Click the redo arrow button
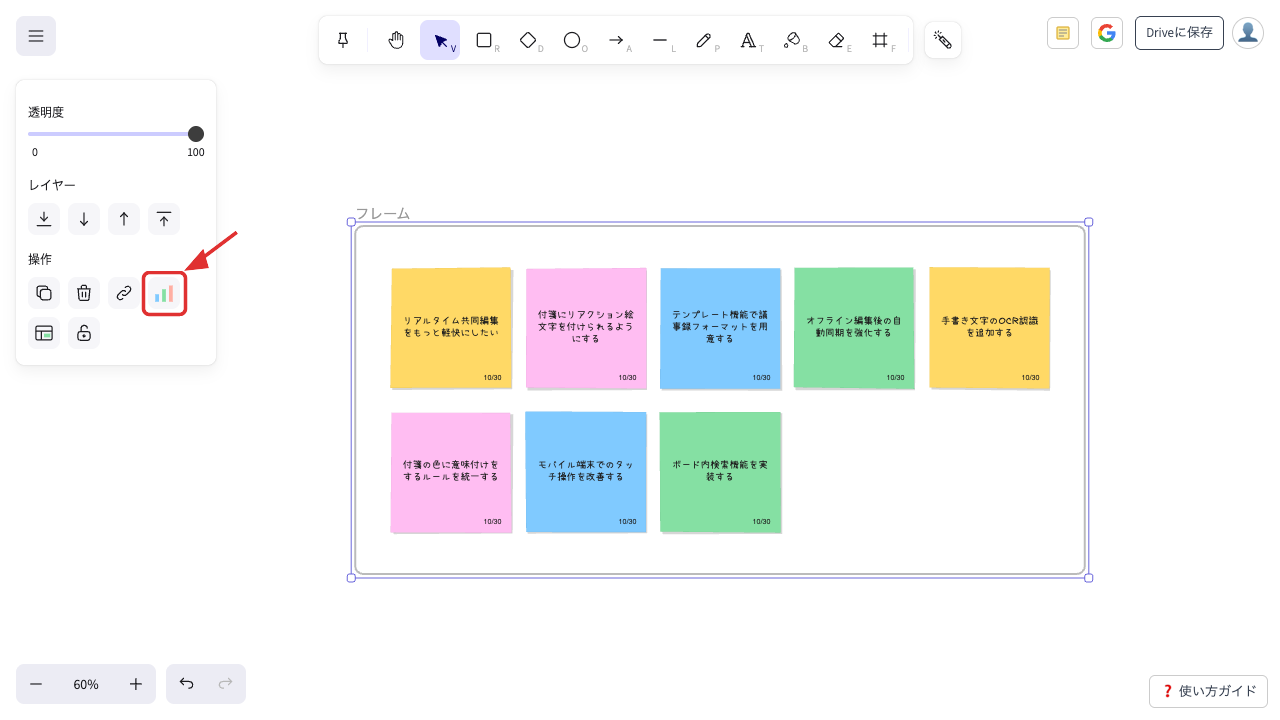The width and height of the screenshot is (1280, 720). pyautogui.click(x=226, y=684)
